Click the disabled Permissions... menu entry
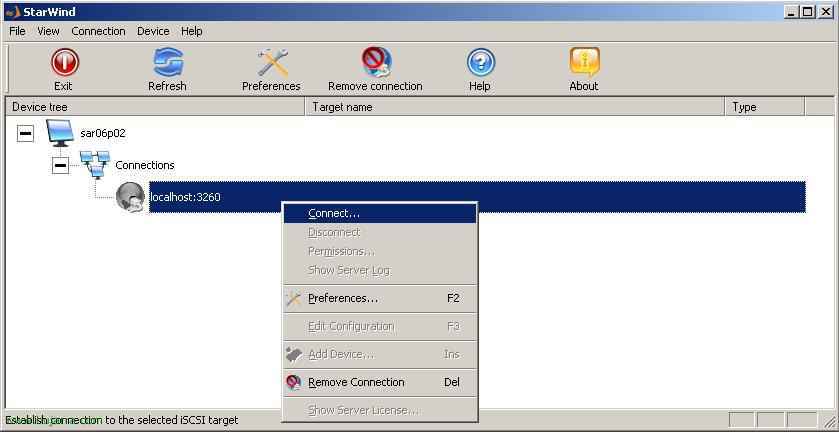The height and width of the screenshot is (432, 839). pyautogui.click(x=379, y=252)
